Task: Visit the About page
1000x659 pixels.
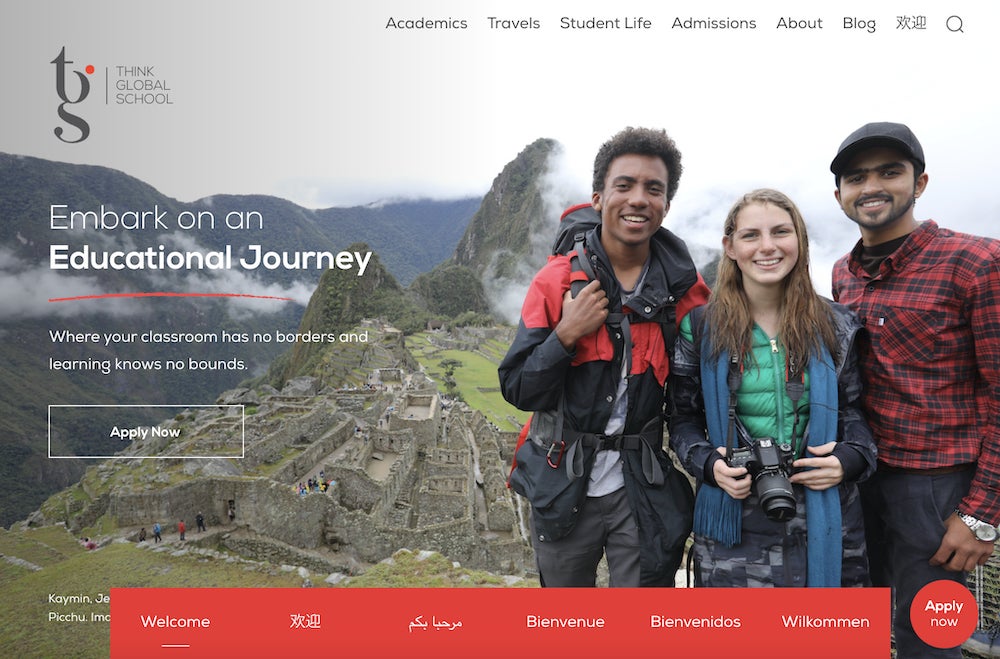Action: click(x=799, y=24)
